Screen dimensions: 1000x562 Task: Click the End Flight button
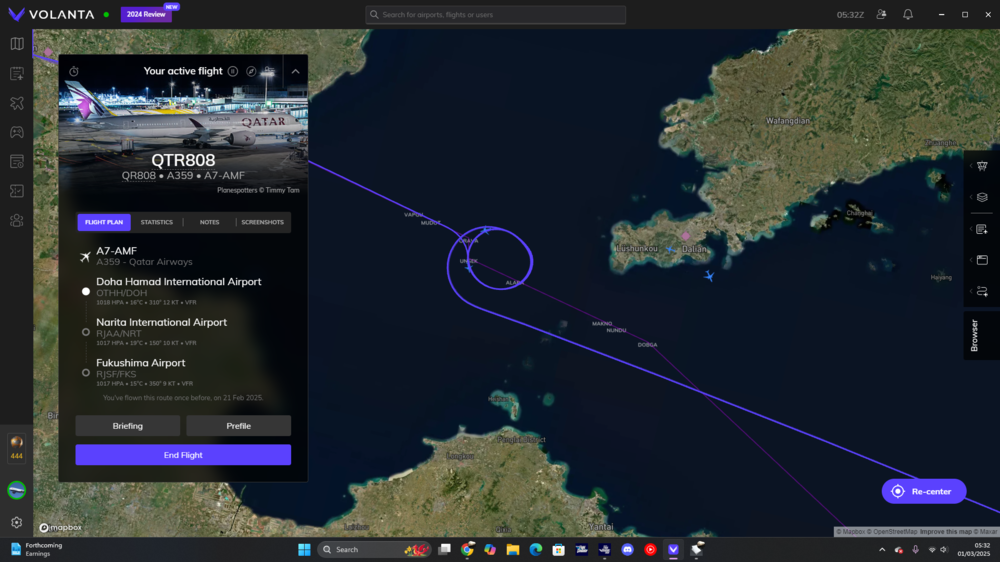pos(183,455)
